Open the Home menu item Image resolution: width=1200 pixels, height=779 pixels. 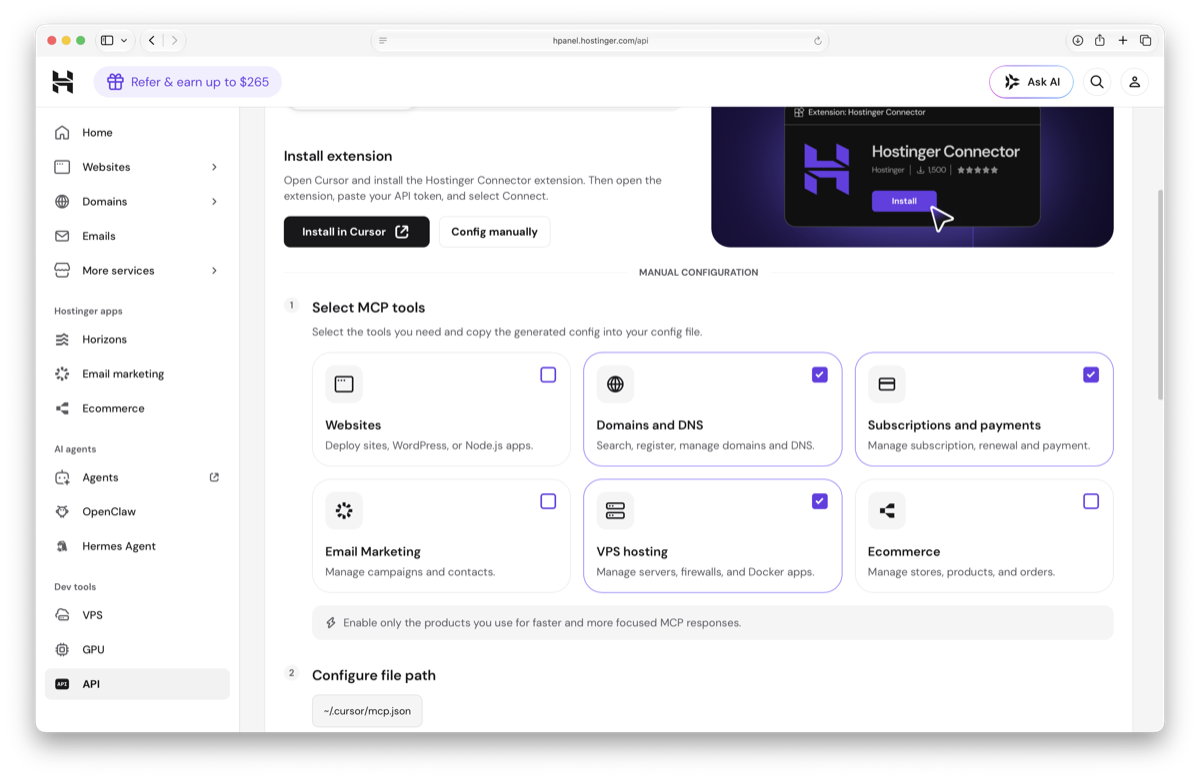click(137, 132)
